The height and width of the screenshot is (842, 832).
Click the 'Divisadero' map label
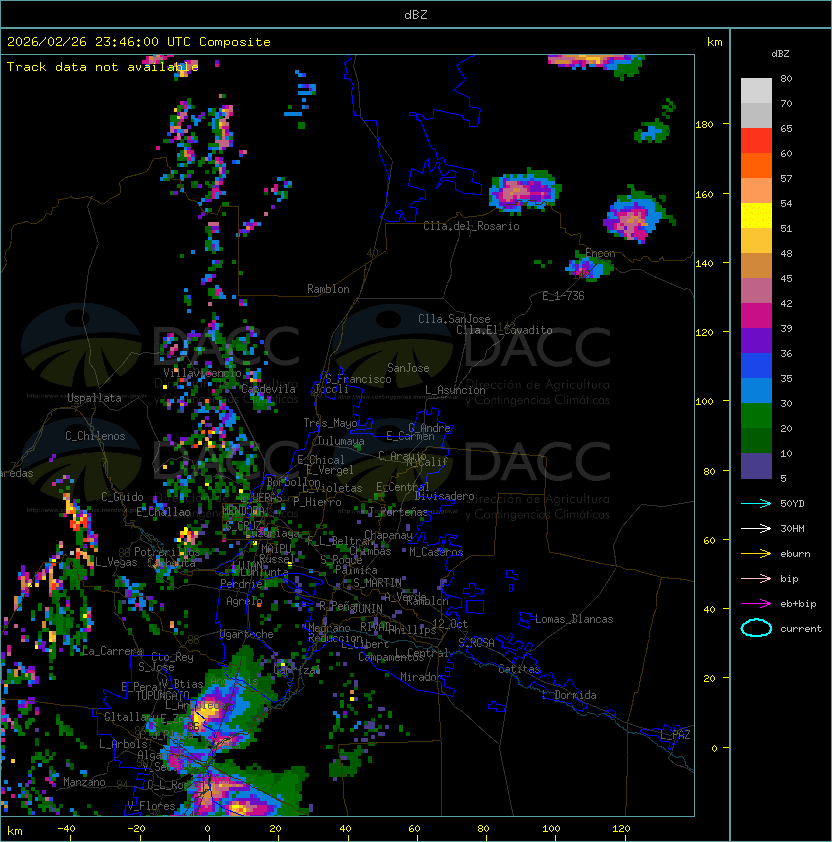[x=445, y=496]
